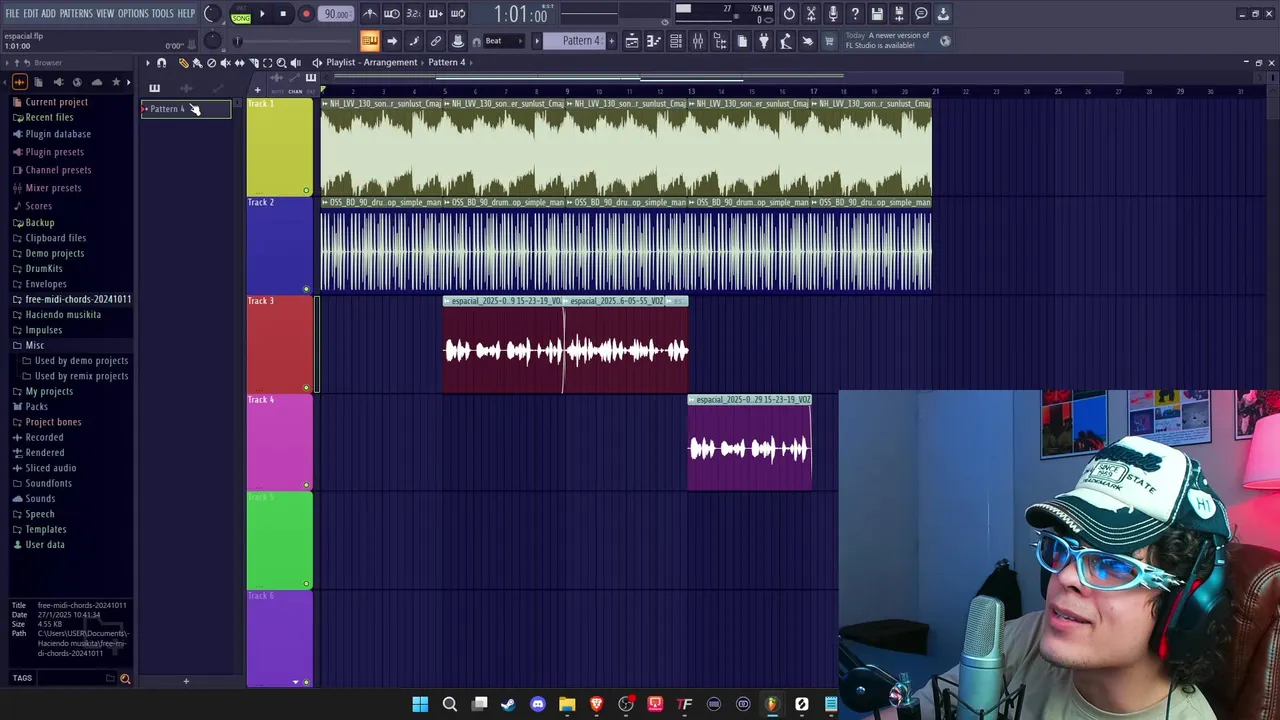Click the Save project floppy icon
1280x720 pixels.
point(877,14)
